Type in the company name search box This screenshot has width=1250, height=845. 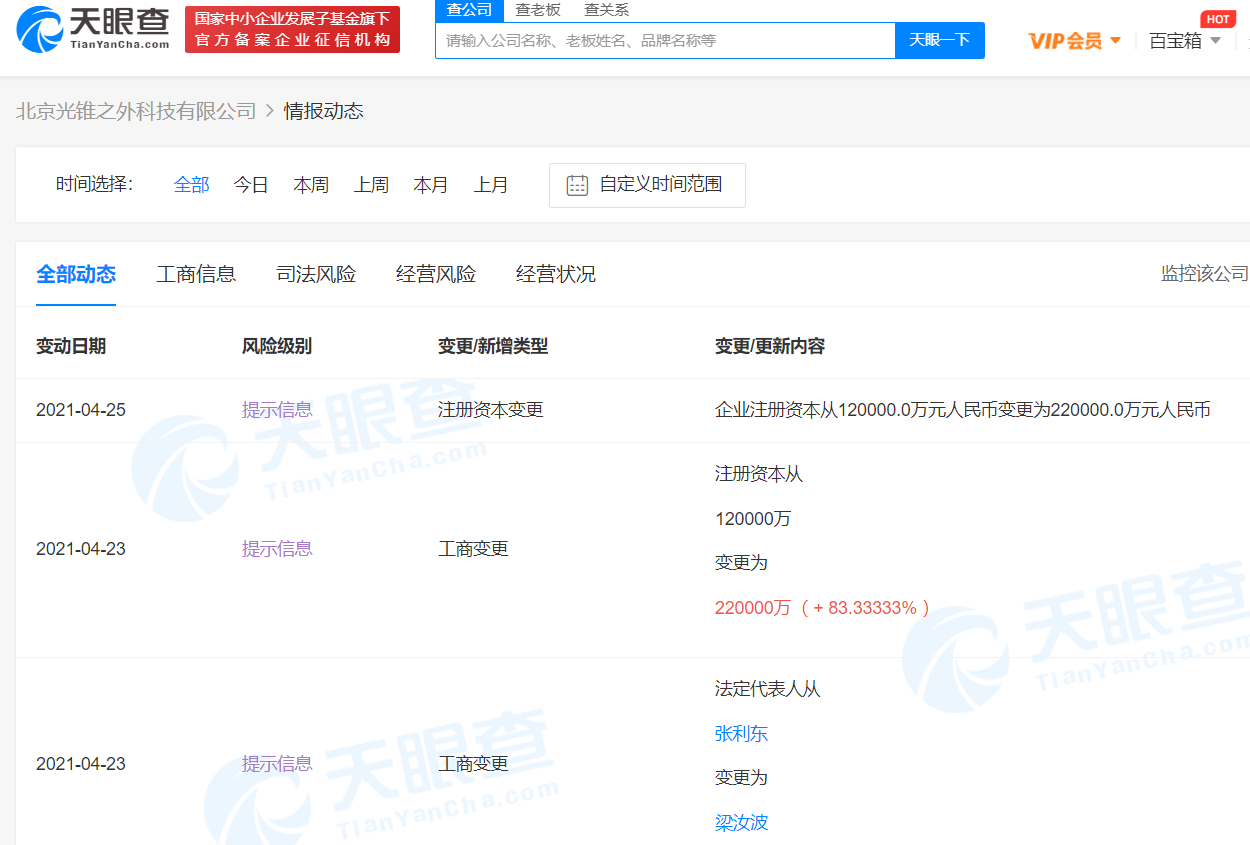click(665, 41)
